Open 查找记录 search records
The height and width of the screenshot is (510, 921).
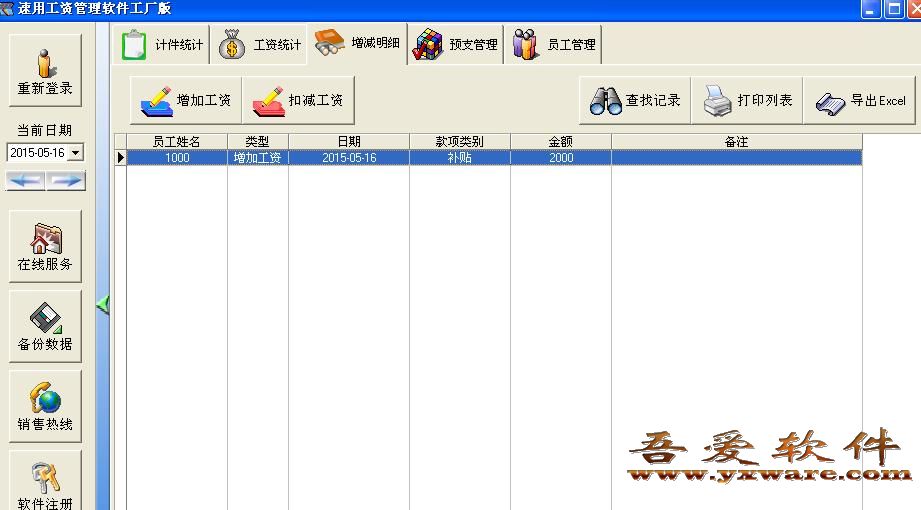635,100
